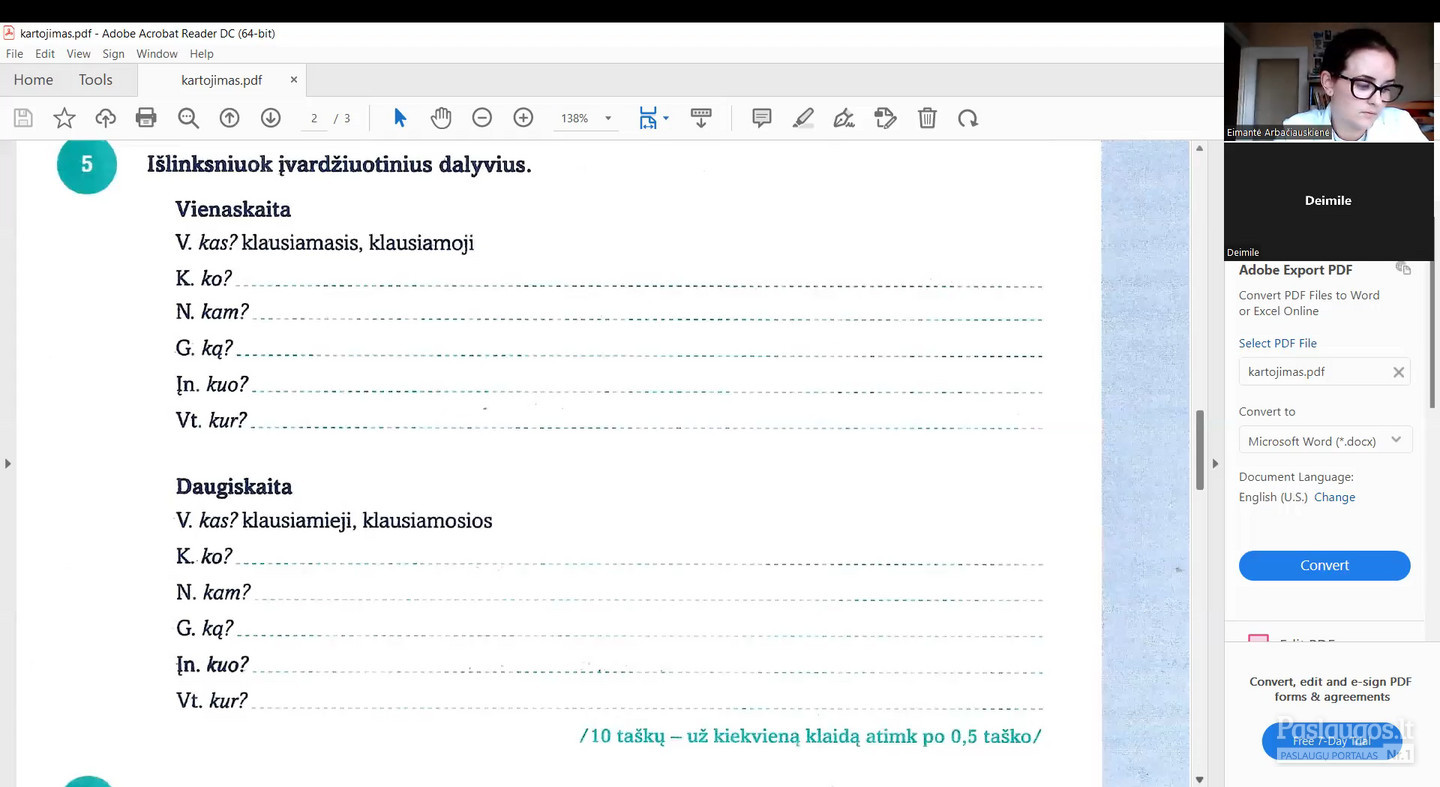The width and height of the screenshot is (1440, 787).
Task: Add a comment sticky note
Action: coord(762,118)
